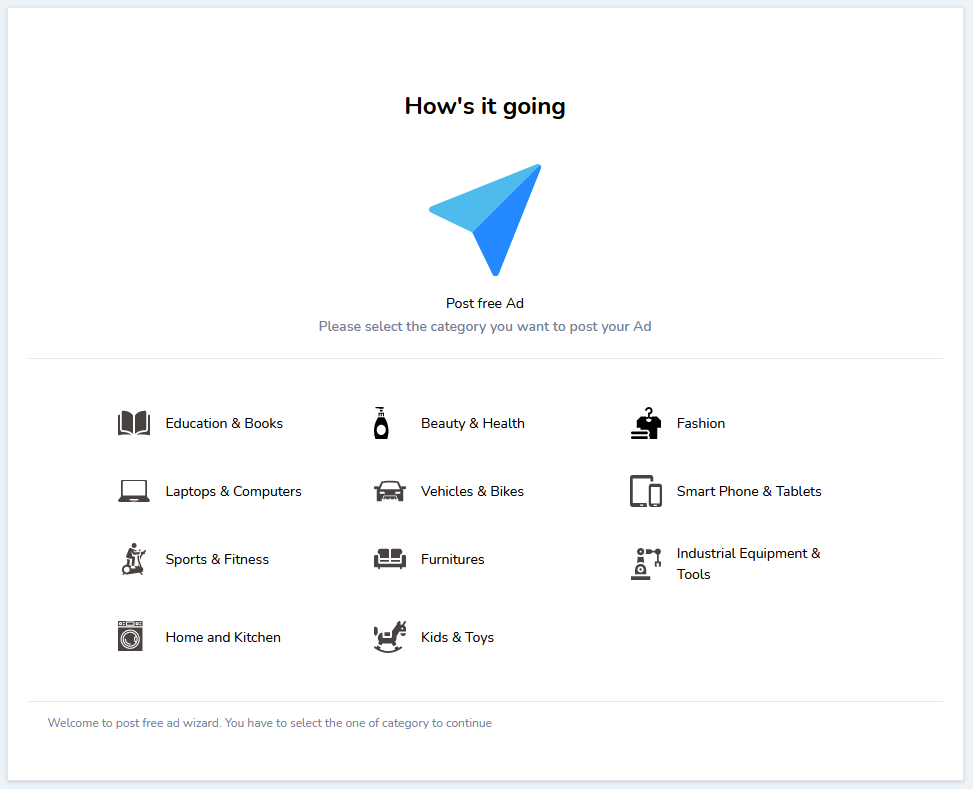
Task: Click the open book icon for Education
Action: pos(133,423)
